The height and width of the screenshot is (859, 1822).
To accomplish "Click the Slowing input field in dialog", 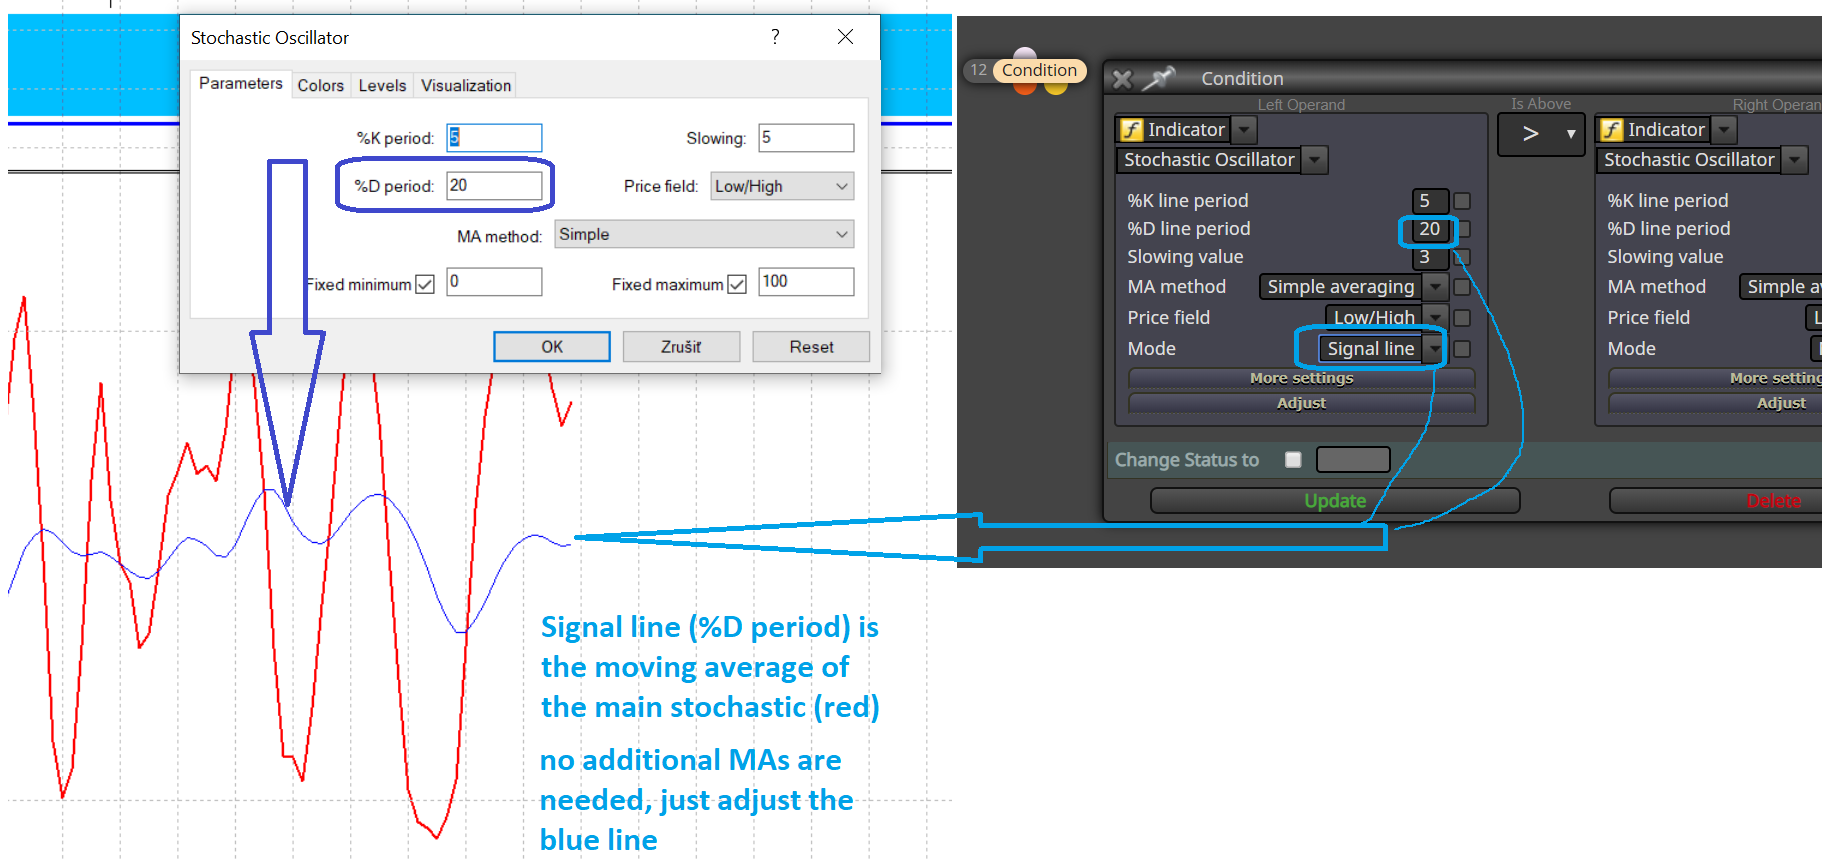I will point(806,138).
